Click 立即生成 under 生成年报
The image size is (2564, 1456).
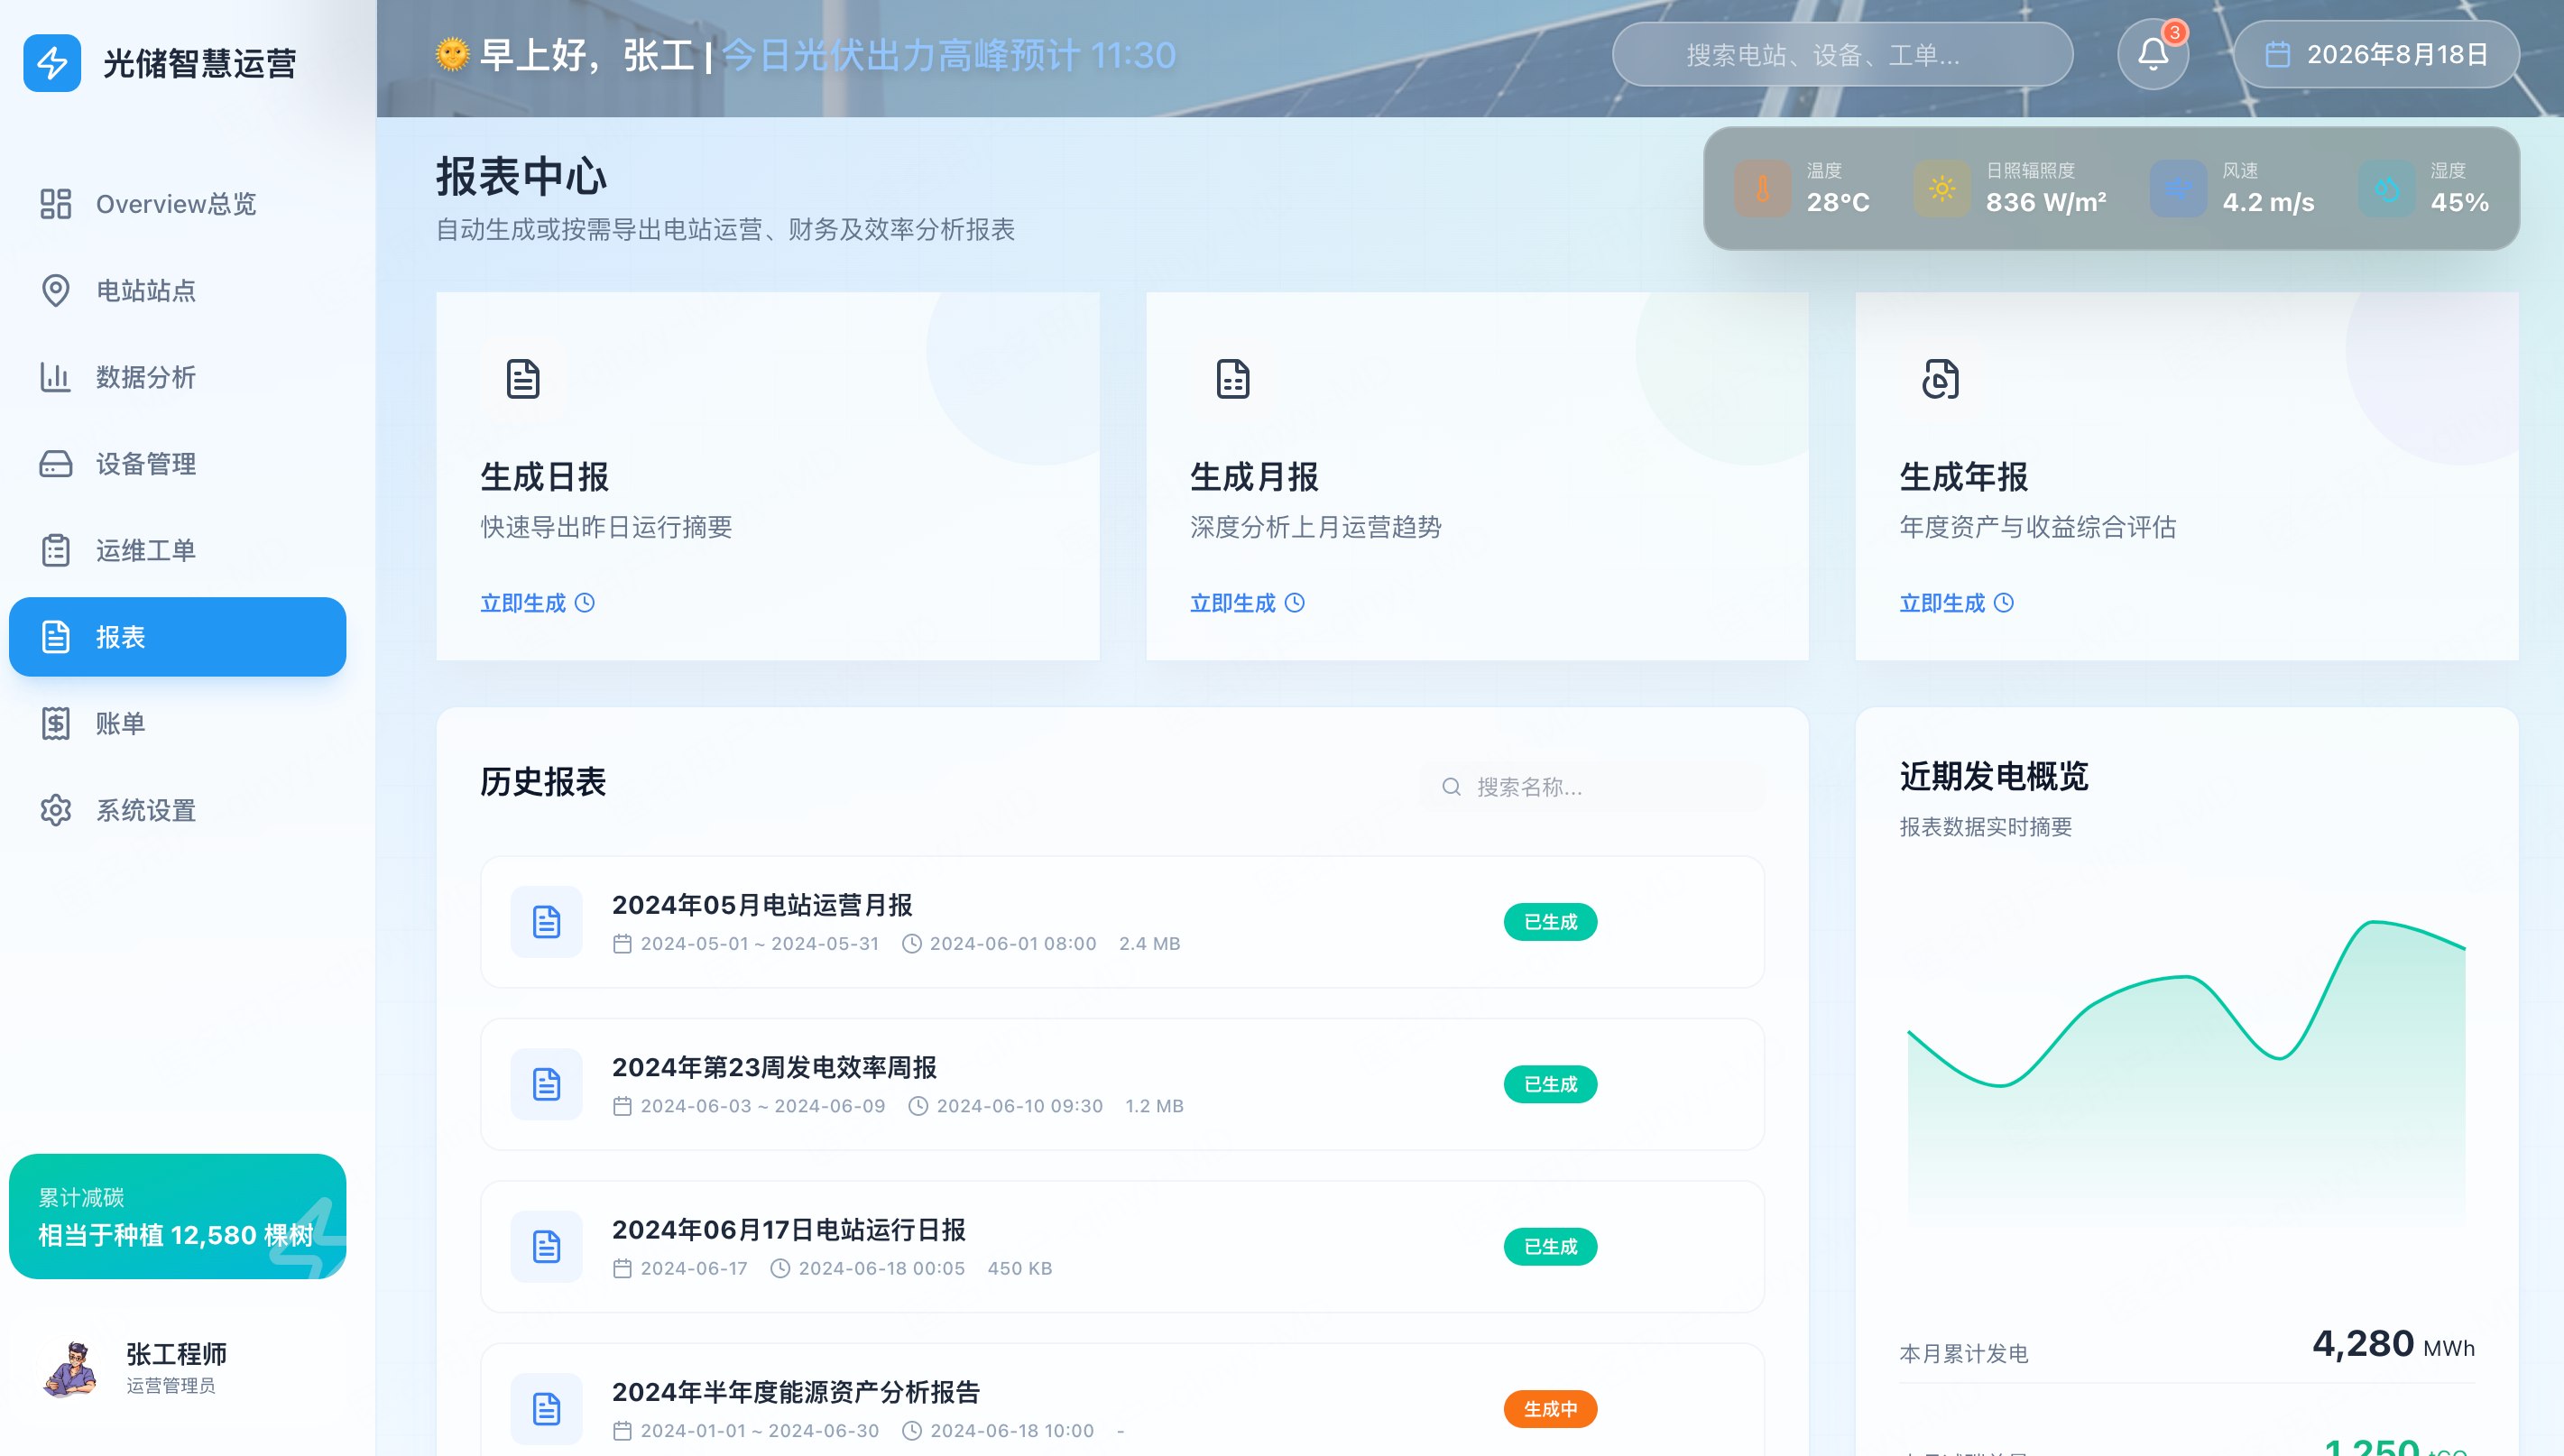1956,603
